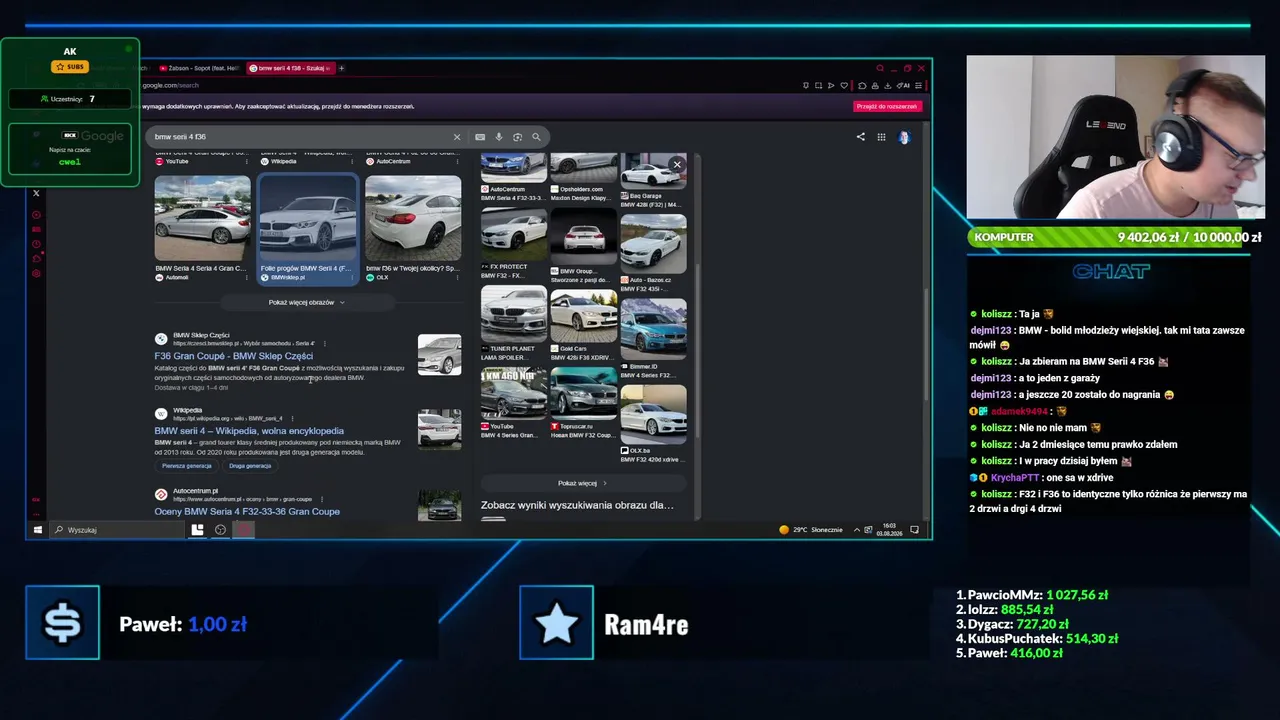Open the browser downloads icon
Viewport: 1280px width, 720px height.
[x=887, y=85]
